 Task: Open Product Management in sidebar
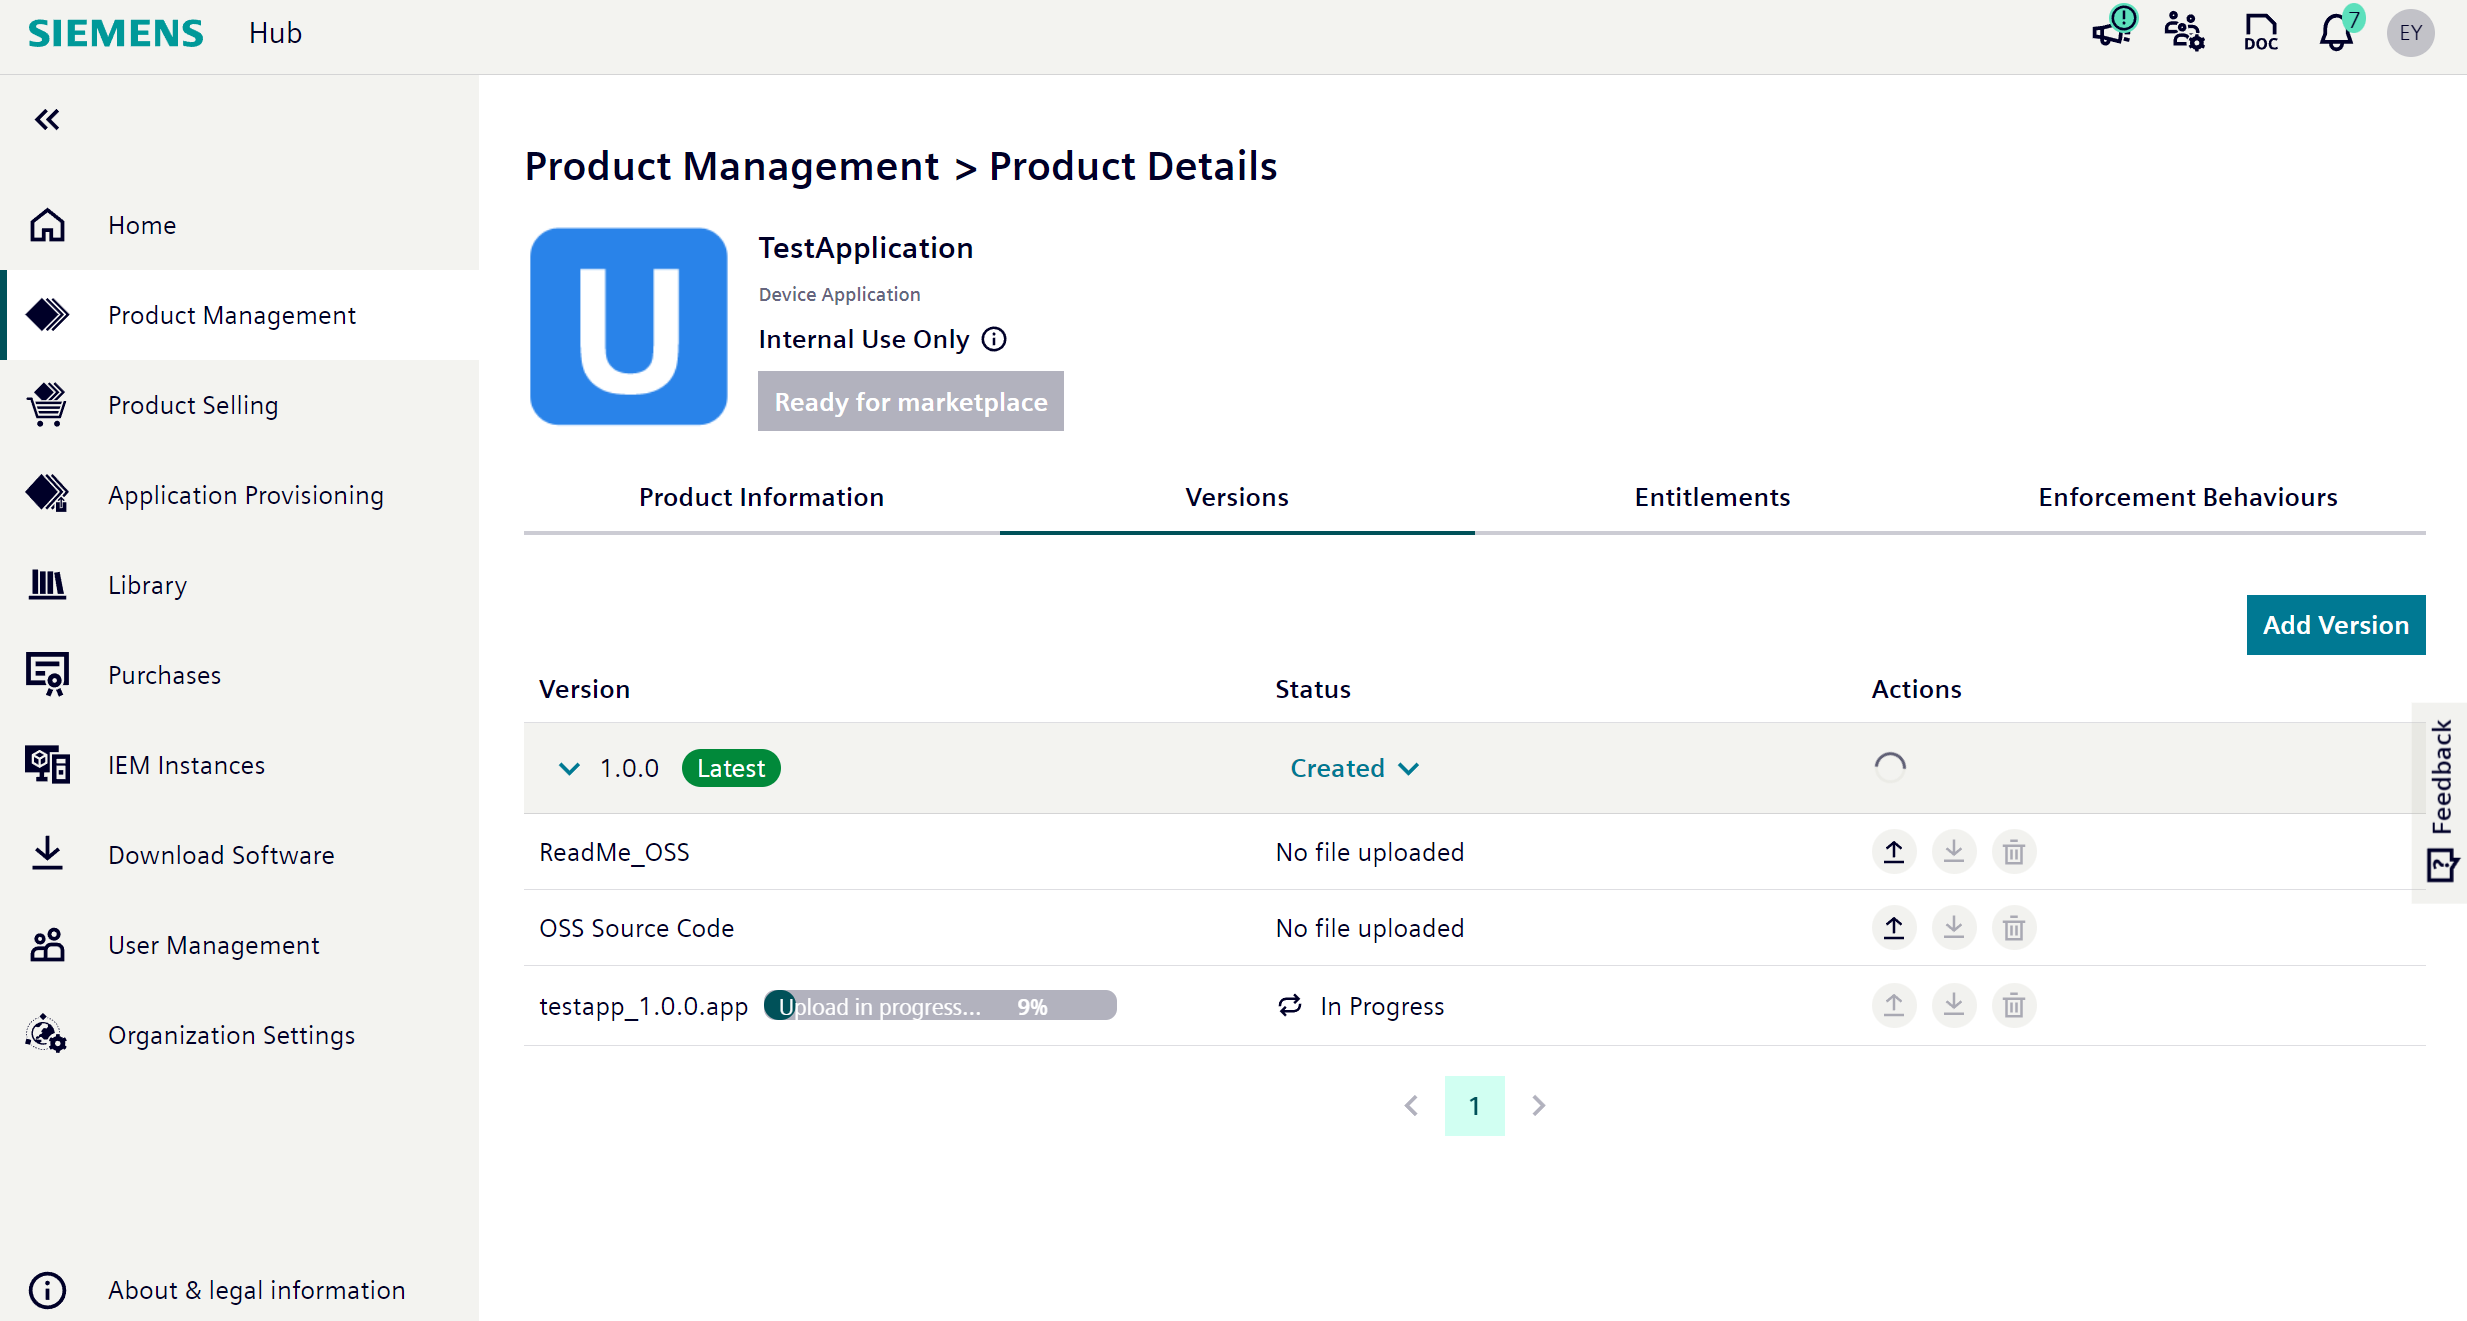click(240, 315)
